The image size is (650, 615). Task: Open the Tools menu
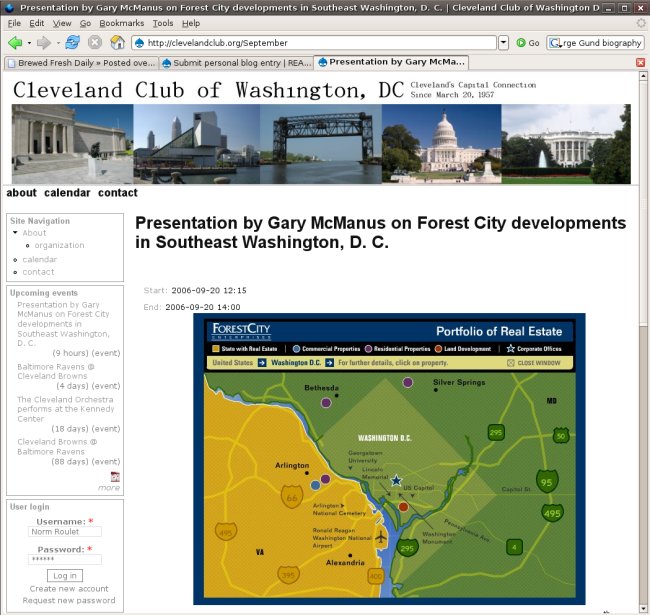coord(163,24)
